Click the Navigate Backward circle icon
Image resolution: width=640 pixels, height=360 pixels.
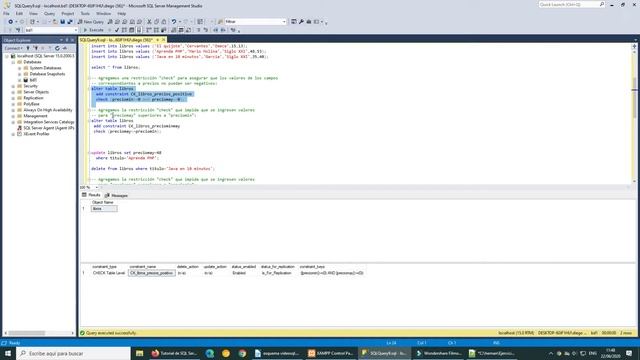tap(11, 22)
